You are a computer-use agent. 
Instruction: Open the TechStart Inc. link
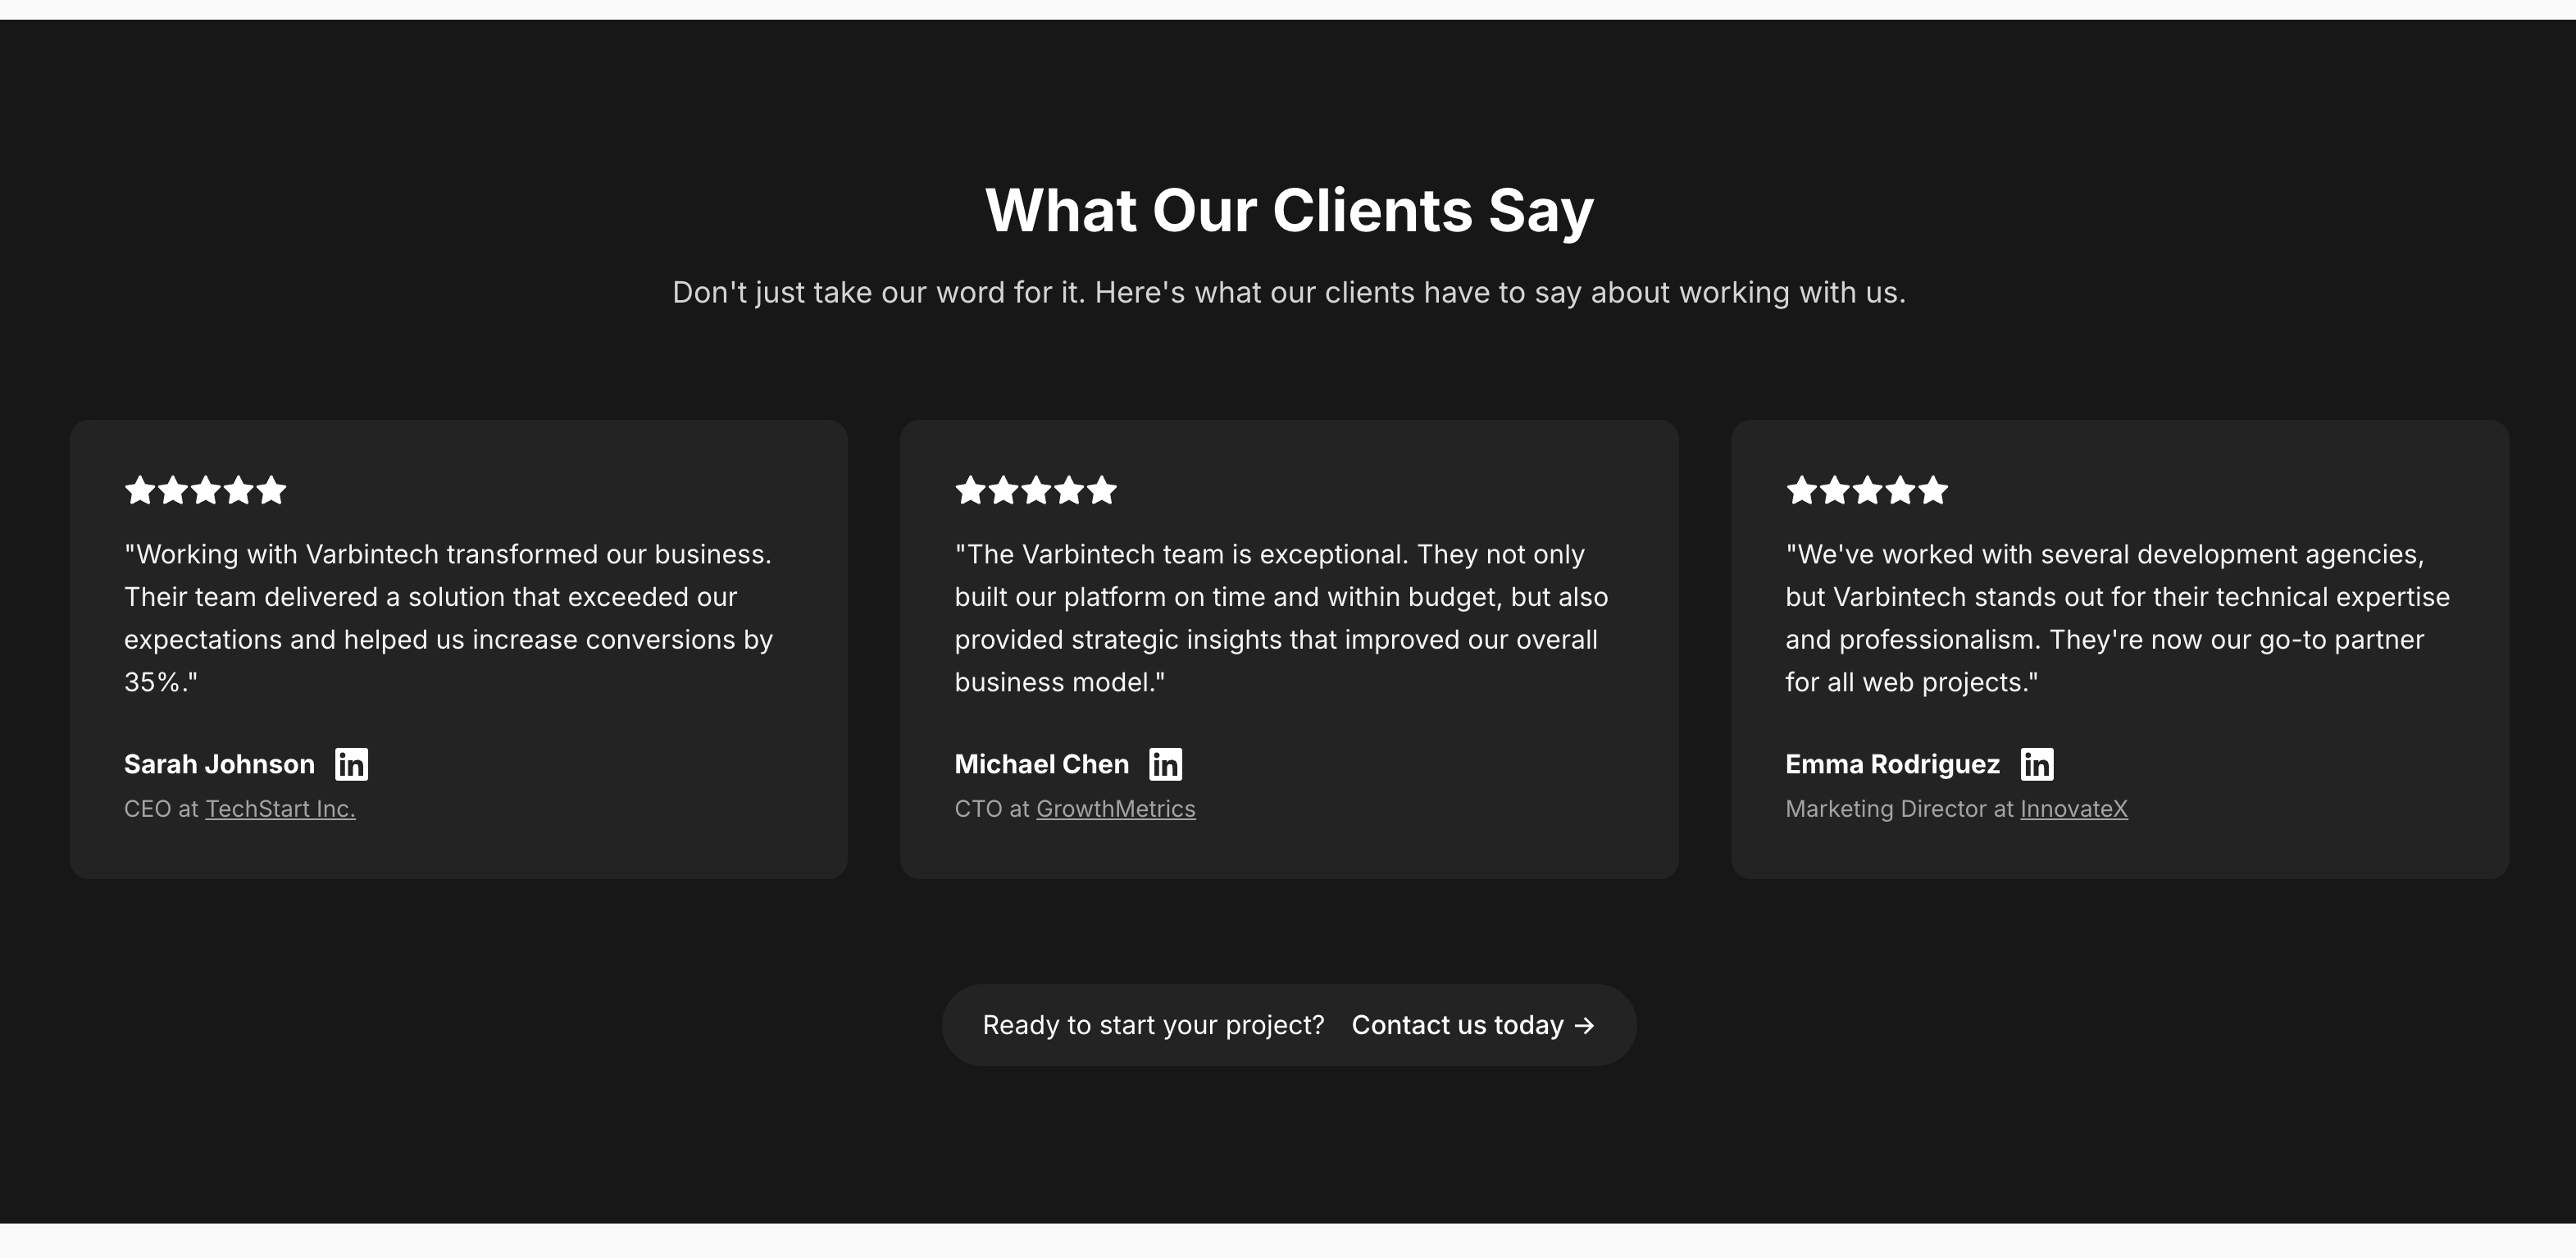281,808
